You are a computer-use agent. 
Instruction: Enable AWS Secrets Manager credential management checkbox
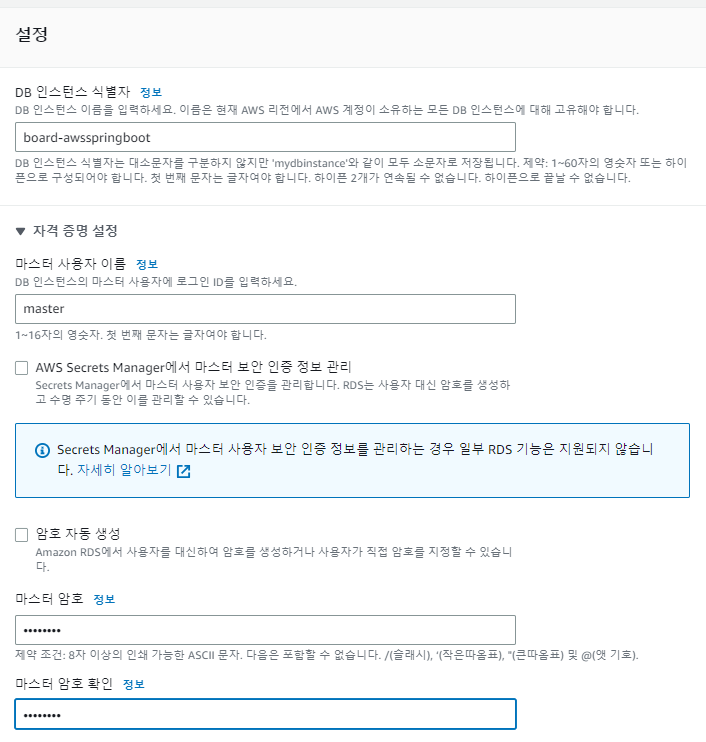(x=22, y=368)
